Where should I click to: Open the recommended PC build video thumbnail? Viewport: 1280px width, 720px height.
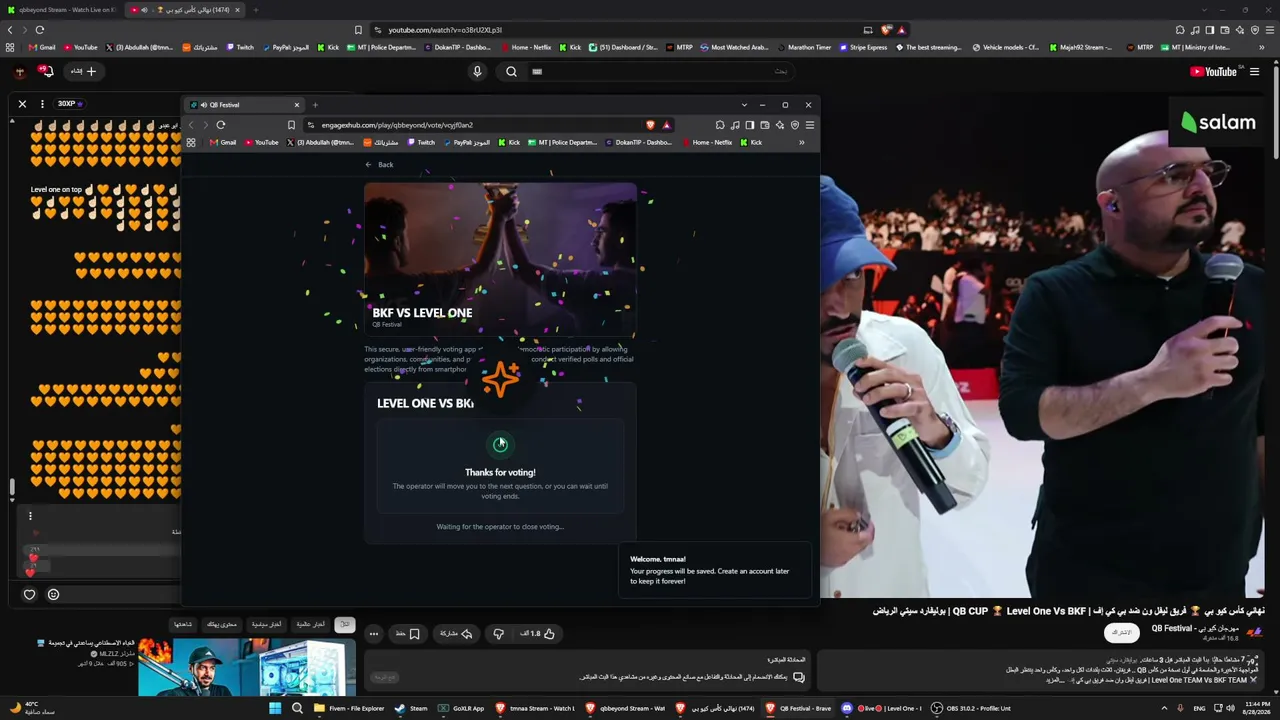click(x=247, y=667)
